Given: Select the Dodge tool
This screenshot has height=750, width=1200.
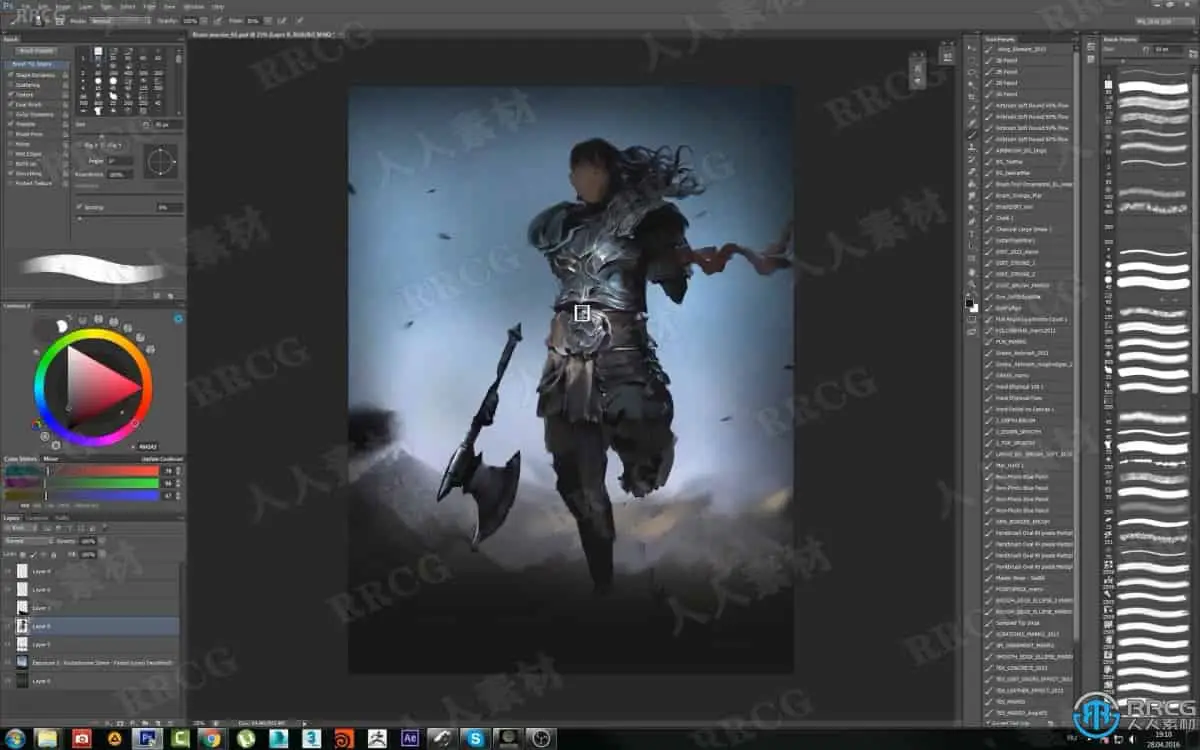Looking at the screenshot, I should click(972, 208).
